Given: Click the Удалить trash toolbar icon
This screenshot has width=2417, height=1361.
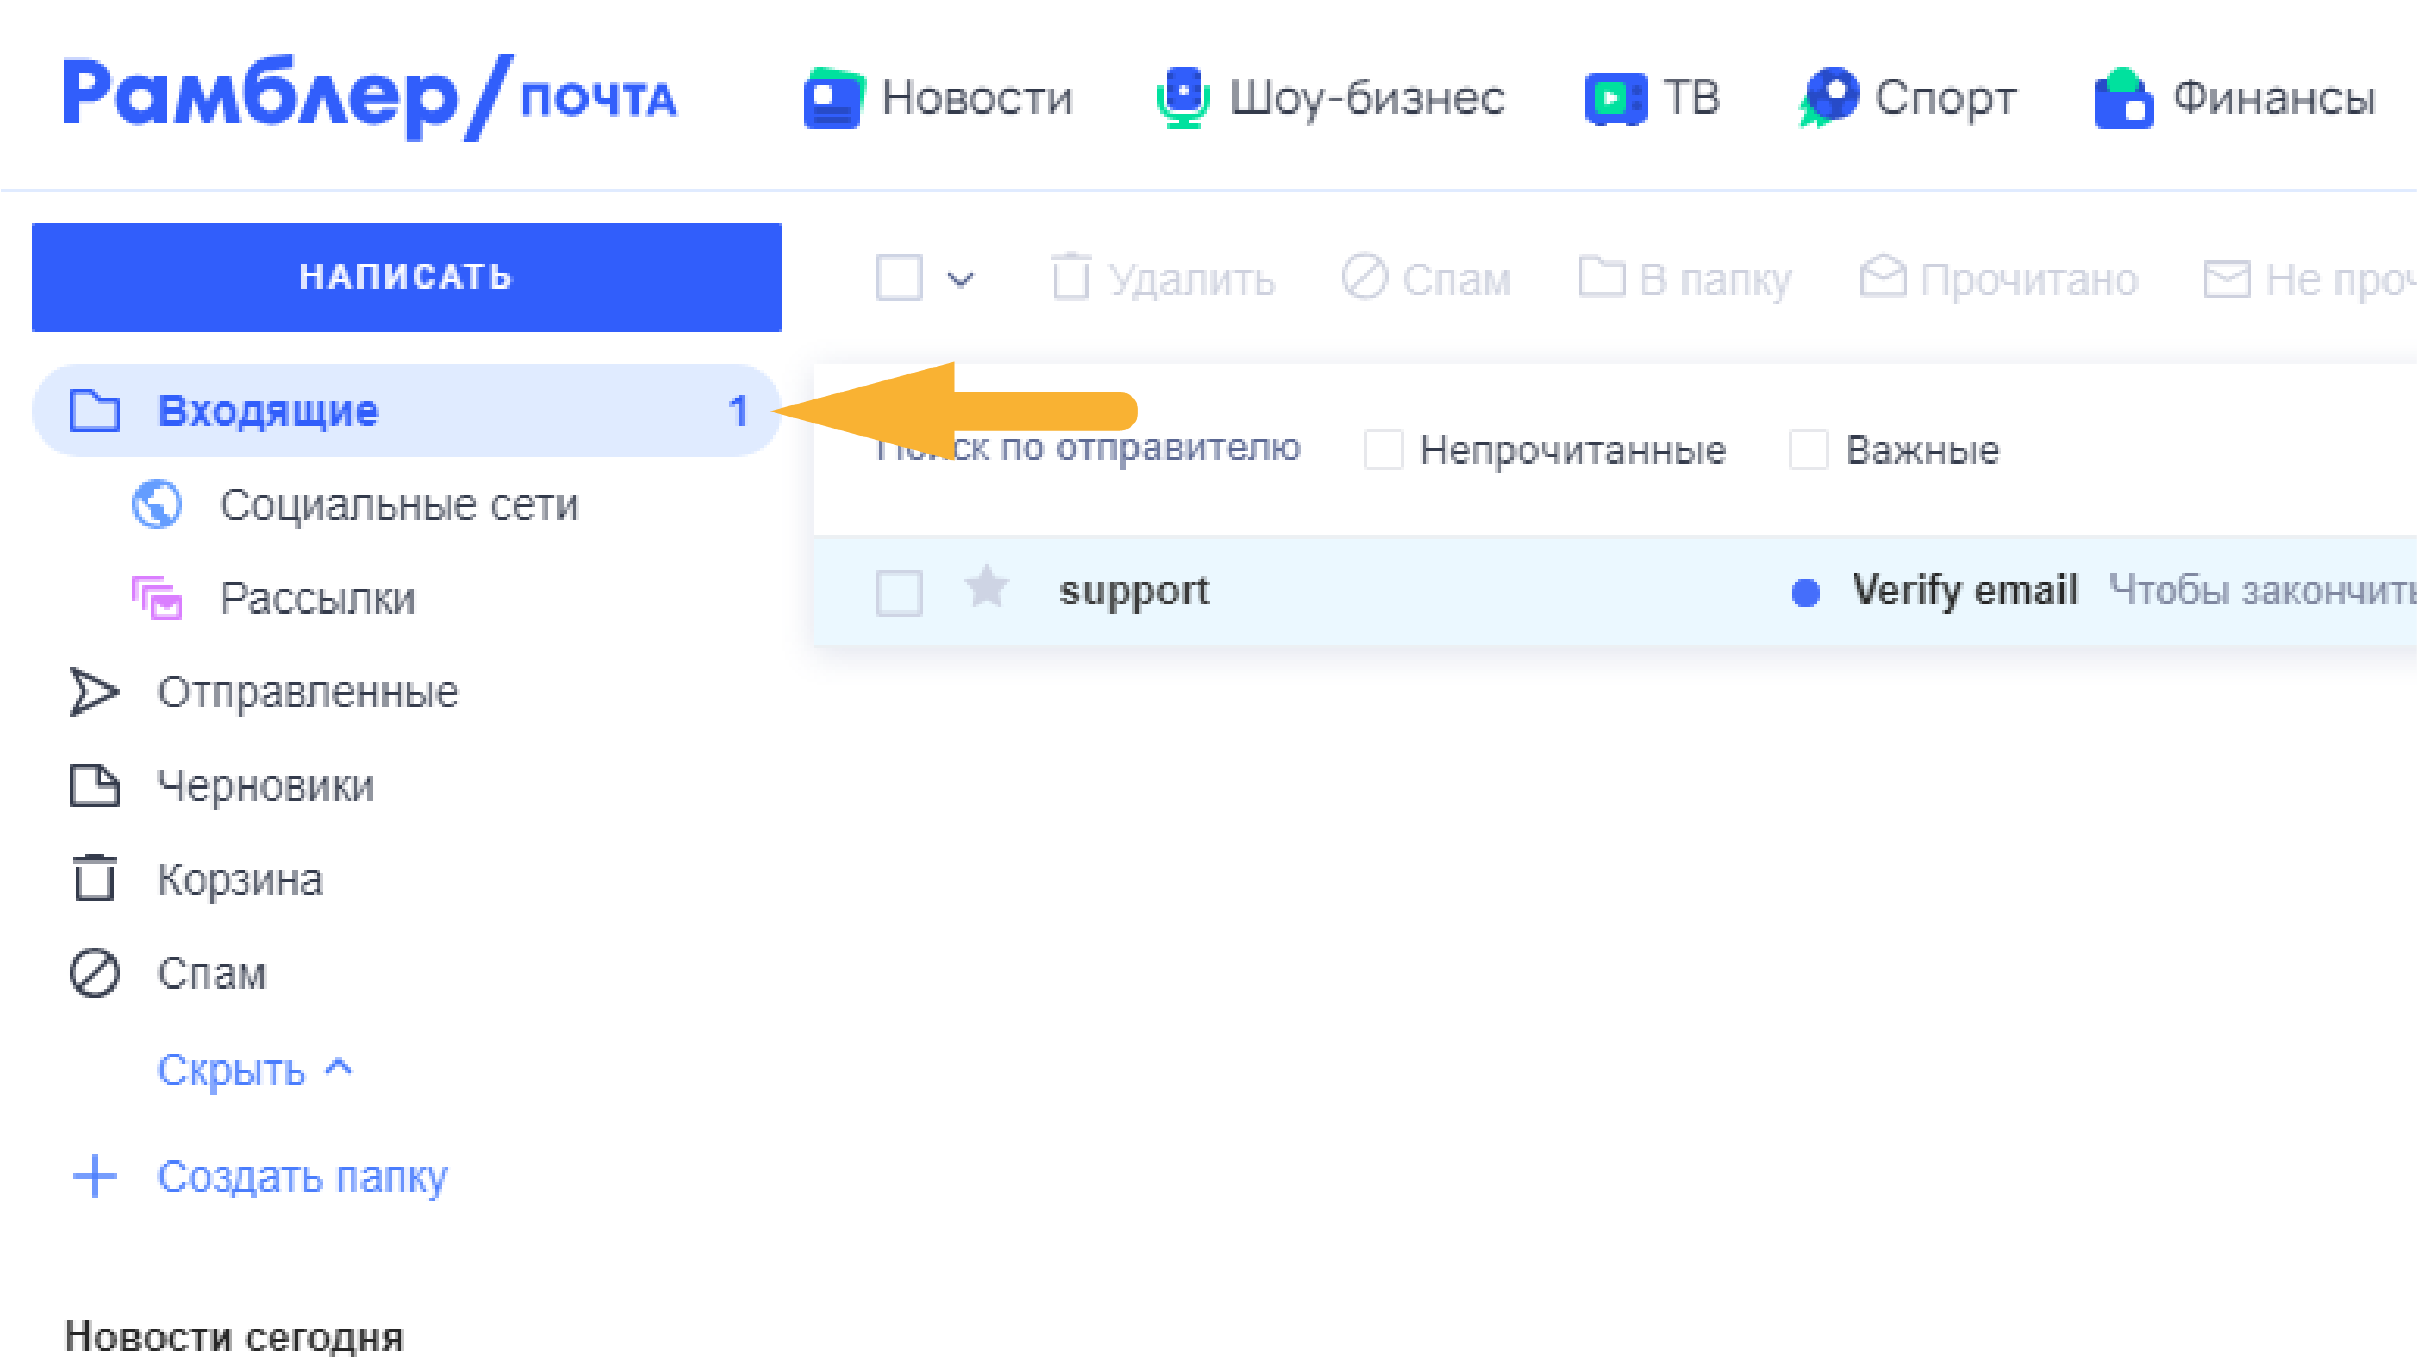Looking at the screenshot, I should pos(1070,278).
